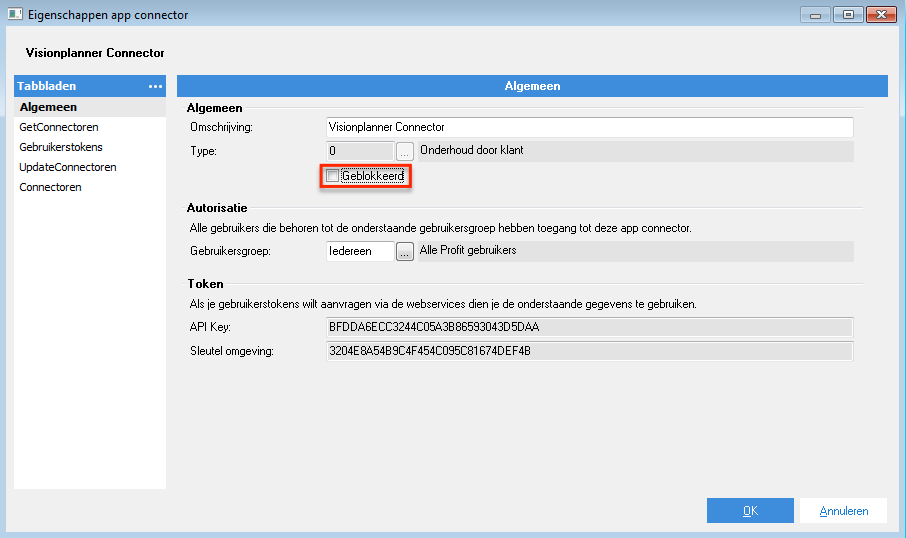
Task: Click the app icon in title bar
Action: click(x=15, y=14)
